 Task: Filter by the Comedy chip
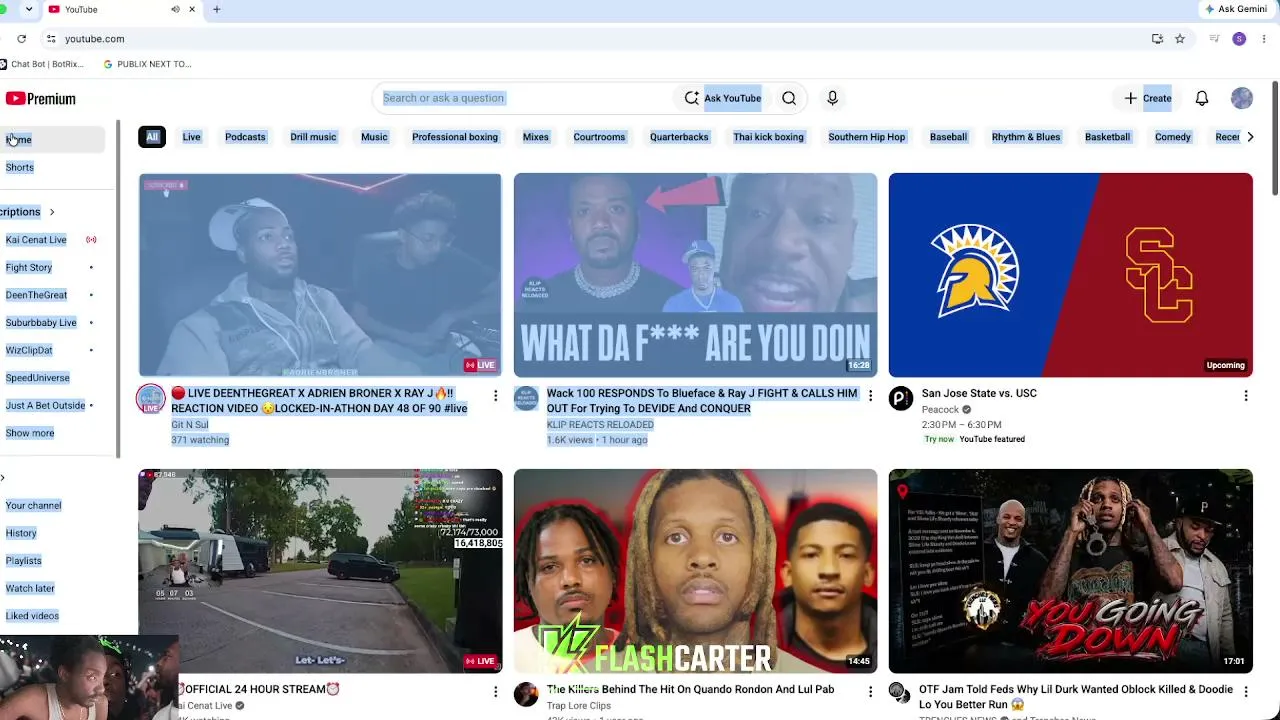coord(1173,137)
